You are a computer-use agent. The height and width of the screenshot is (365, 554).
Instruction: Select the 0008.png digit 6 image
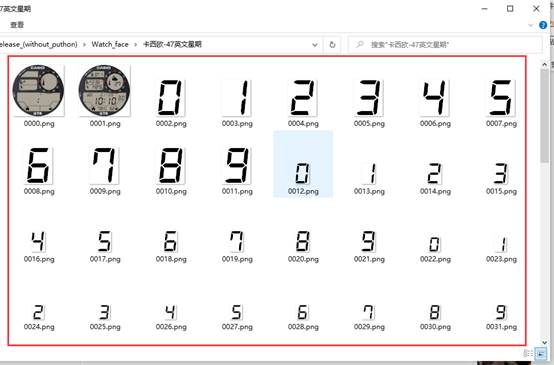(39, 166)
